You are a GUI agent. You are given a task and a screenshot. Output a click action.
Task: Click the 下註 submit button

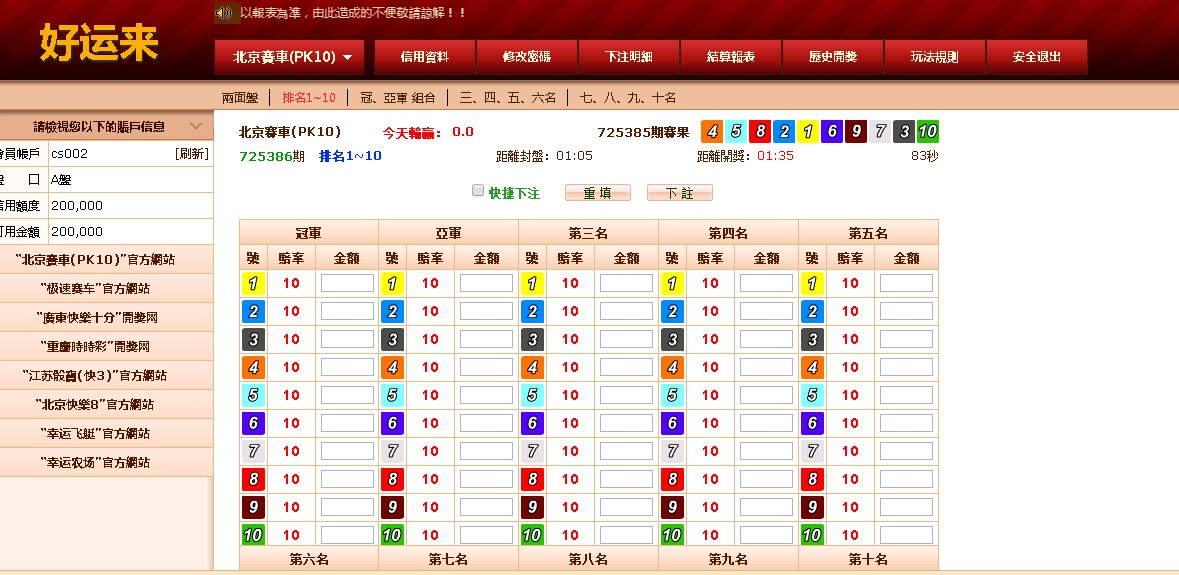680,193
